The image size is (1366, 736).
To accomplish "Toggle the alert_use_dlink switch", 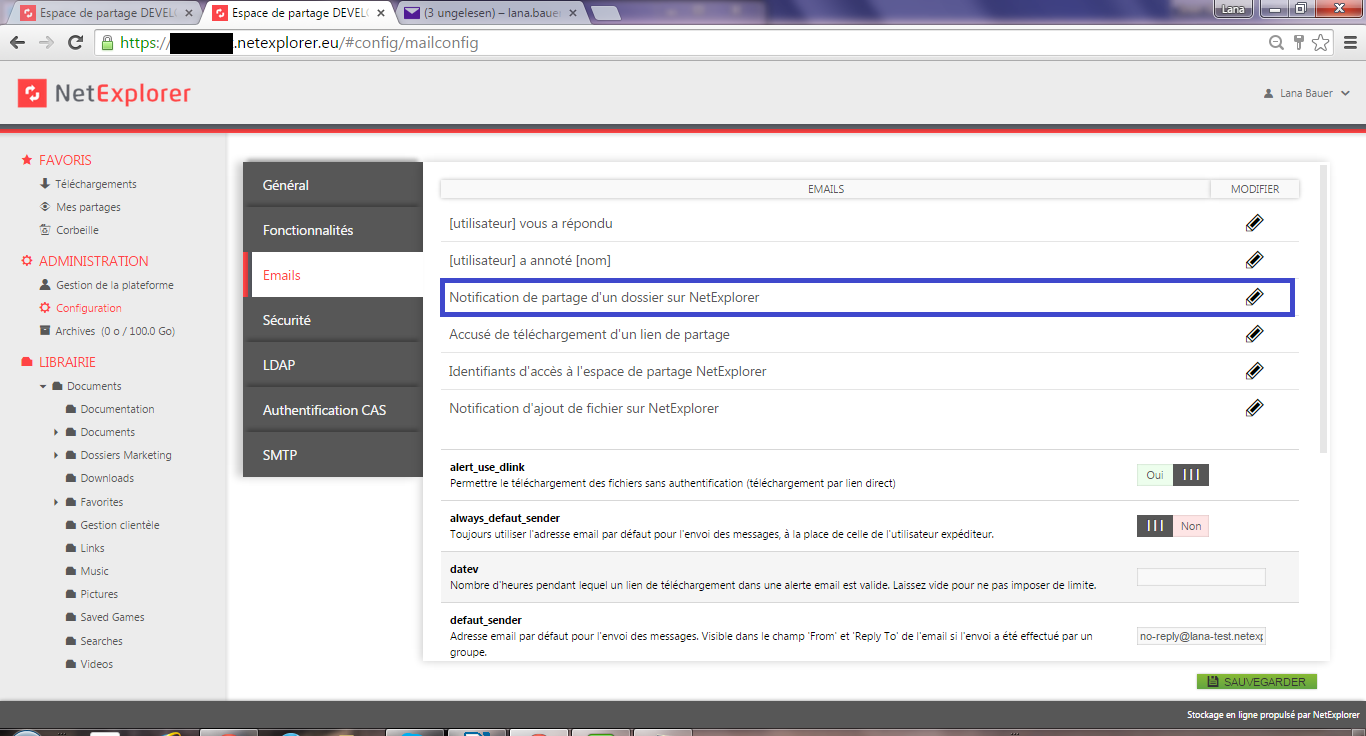I will [1173, 475].
